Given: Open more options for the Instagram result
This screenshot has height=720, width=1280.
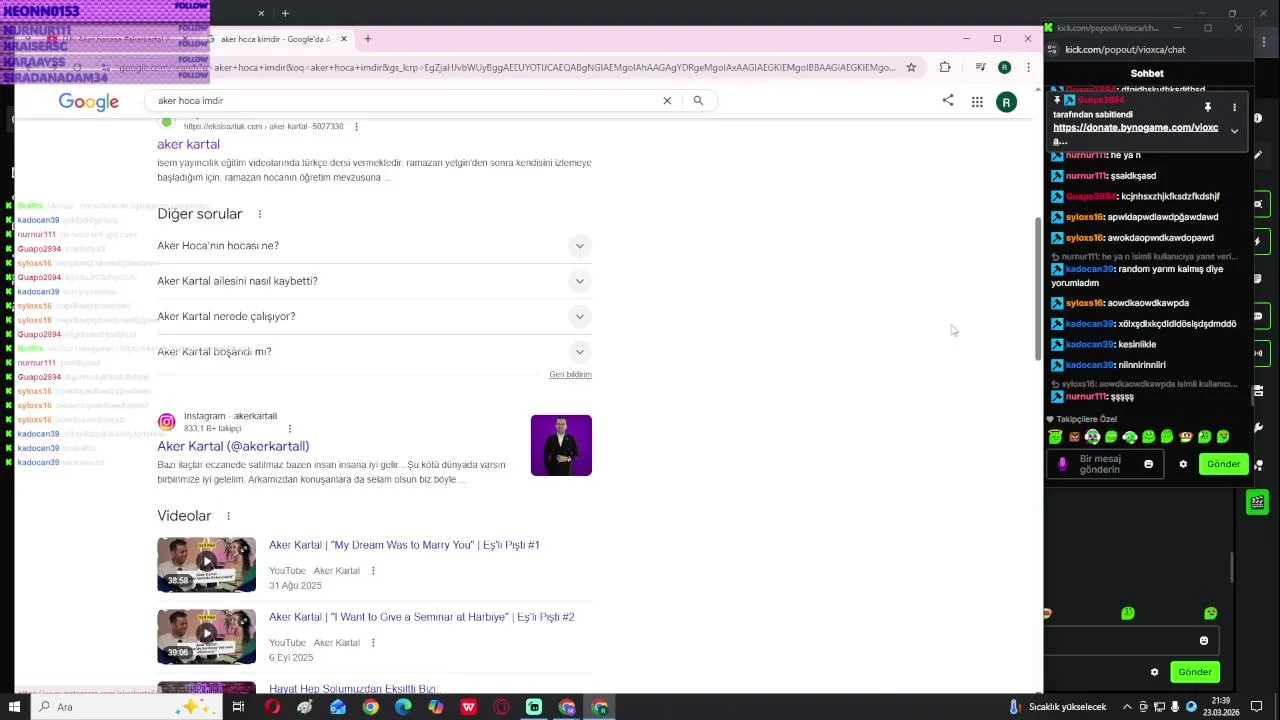Looking at the screenshot, I should 290,428.
